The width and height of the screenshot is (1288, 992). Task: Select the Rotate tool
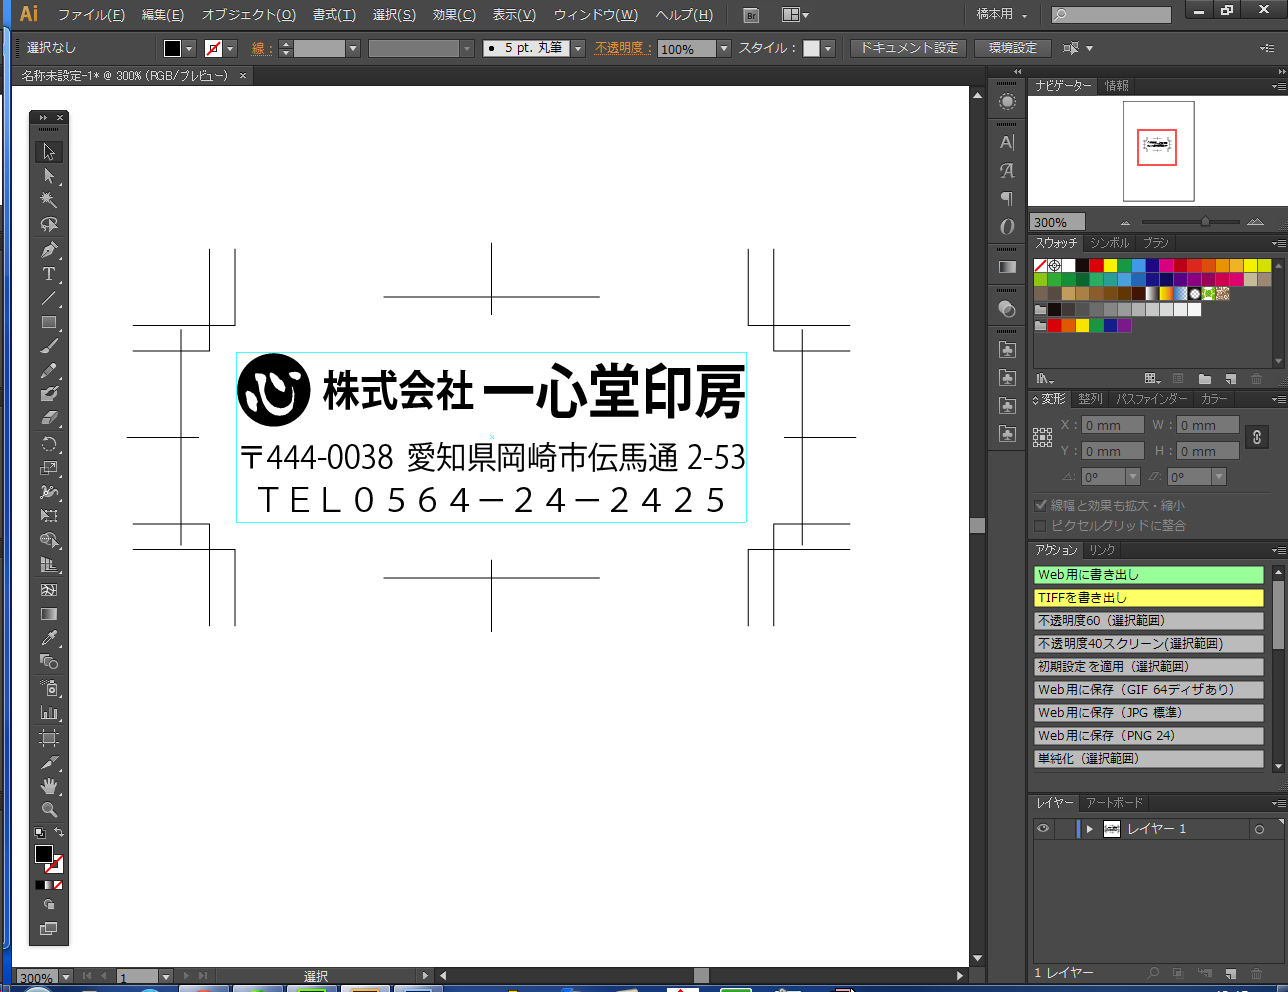click(x=48, y=444)
